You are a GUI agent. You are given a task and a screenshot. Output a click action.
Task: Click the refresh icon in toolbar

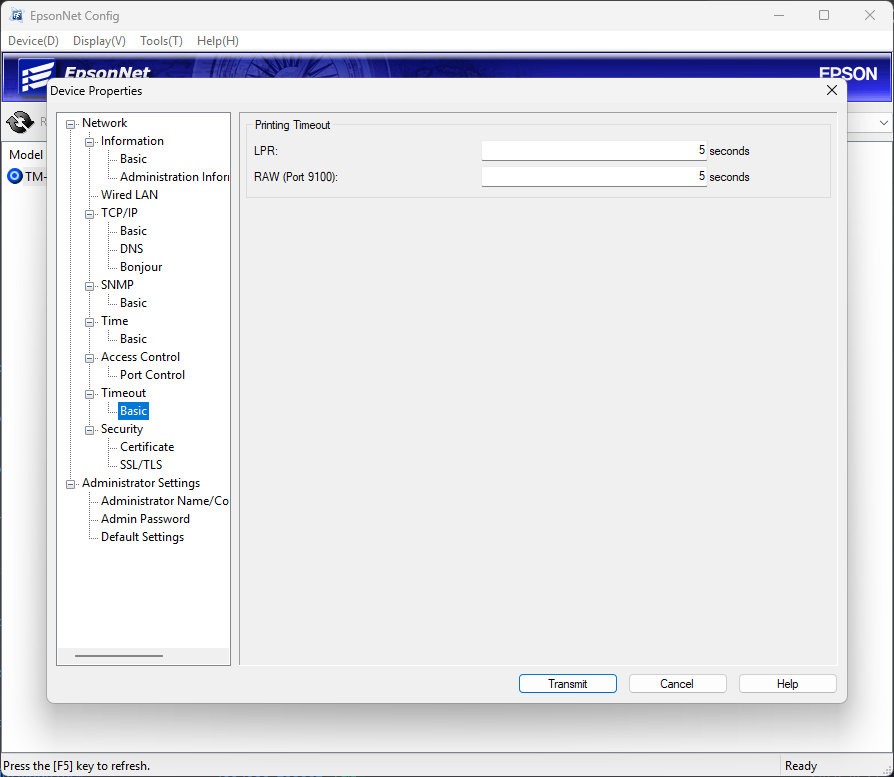[x=20, y=123]
